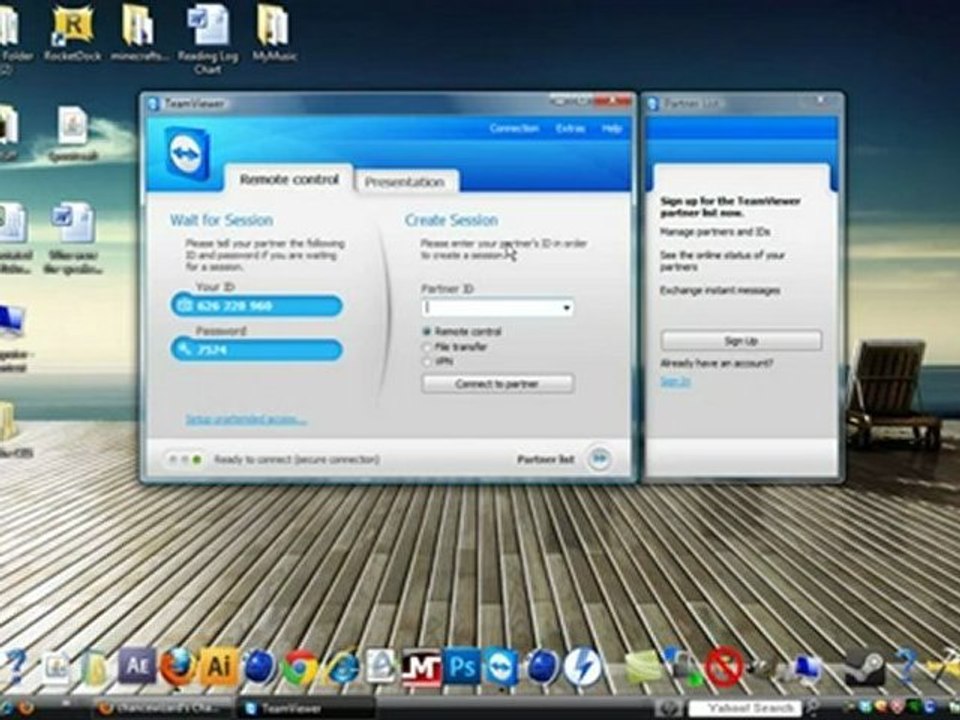Open the Extras menu
This screenshot has width=960, height=720.
click(x=570, y=128)
